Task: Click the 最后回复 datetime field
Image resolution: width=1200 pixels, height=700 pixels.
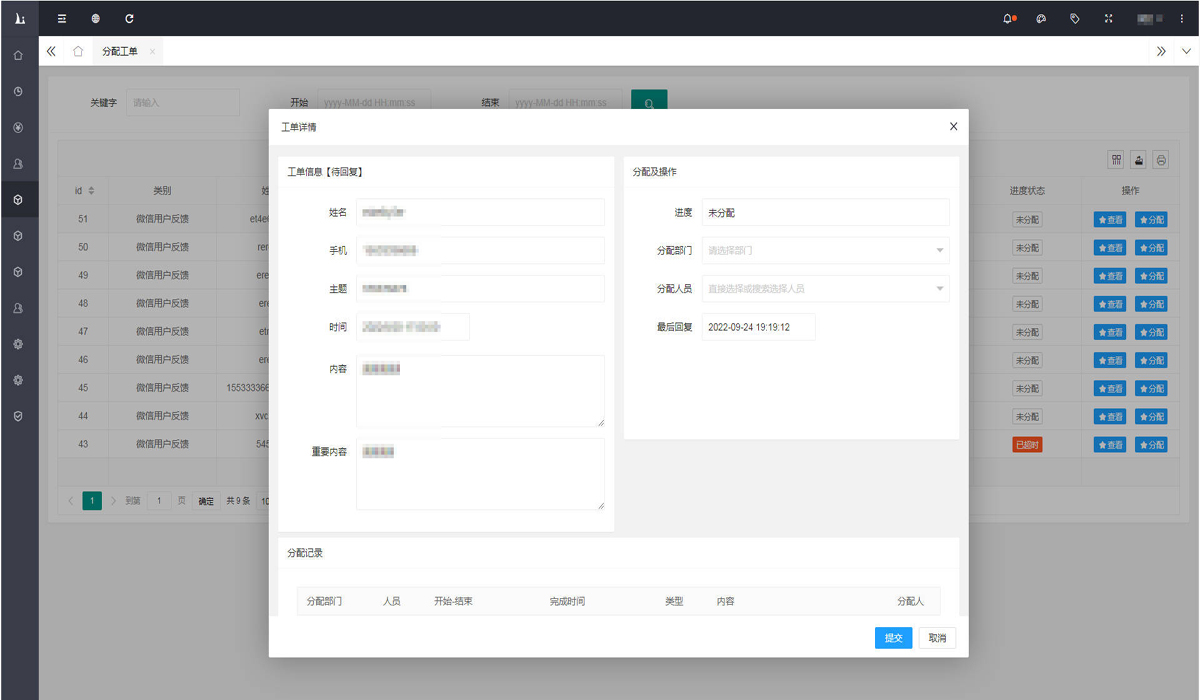Action: pyautogui.click(x=758, y=327)
